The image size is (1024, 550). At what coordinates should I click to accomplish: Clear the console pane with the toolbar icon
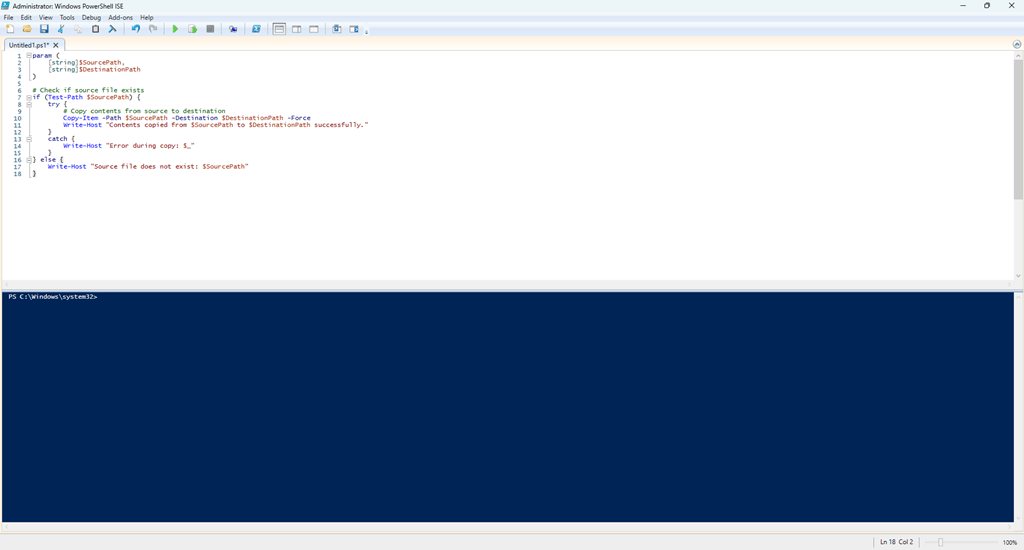pyautogui.click(x=112, y=29)
